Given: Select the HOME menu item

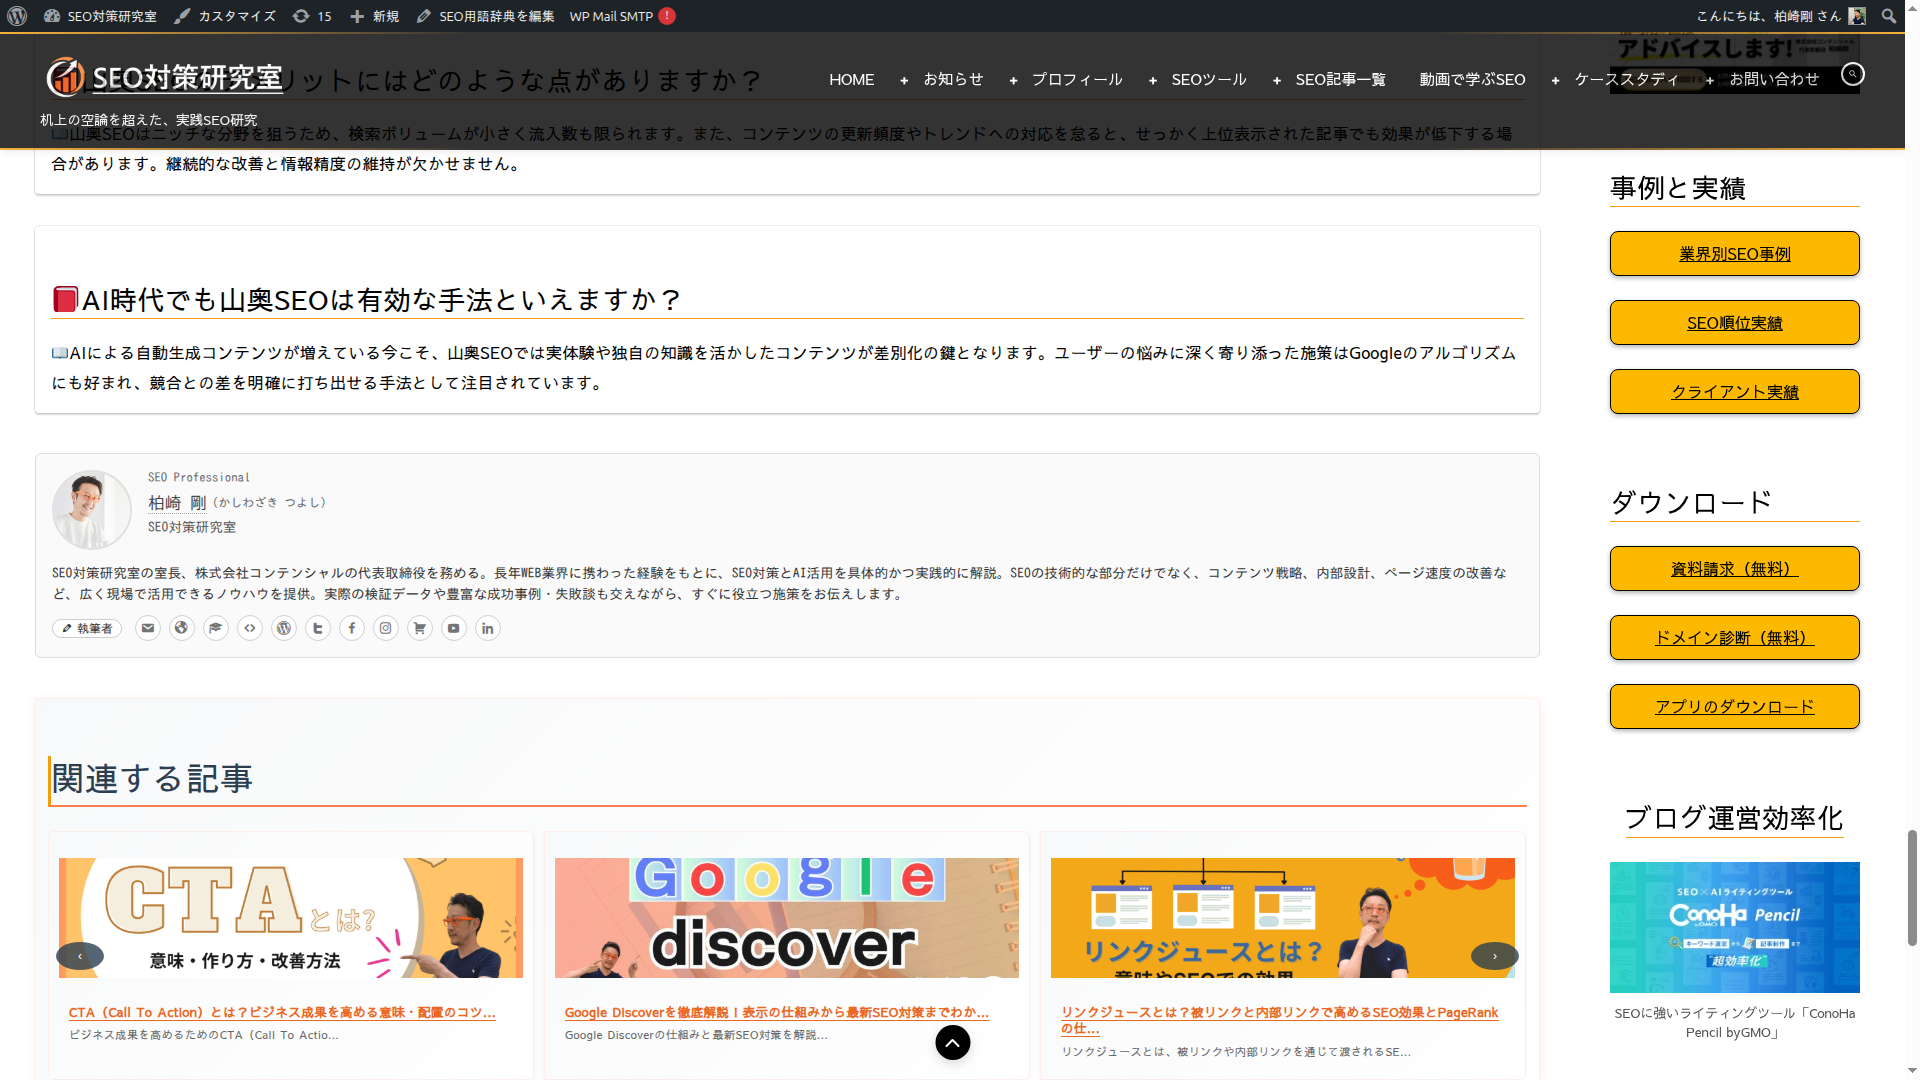Looking at the screenshot, I should pyautogui.click(x=851, y=79).
